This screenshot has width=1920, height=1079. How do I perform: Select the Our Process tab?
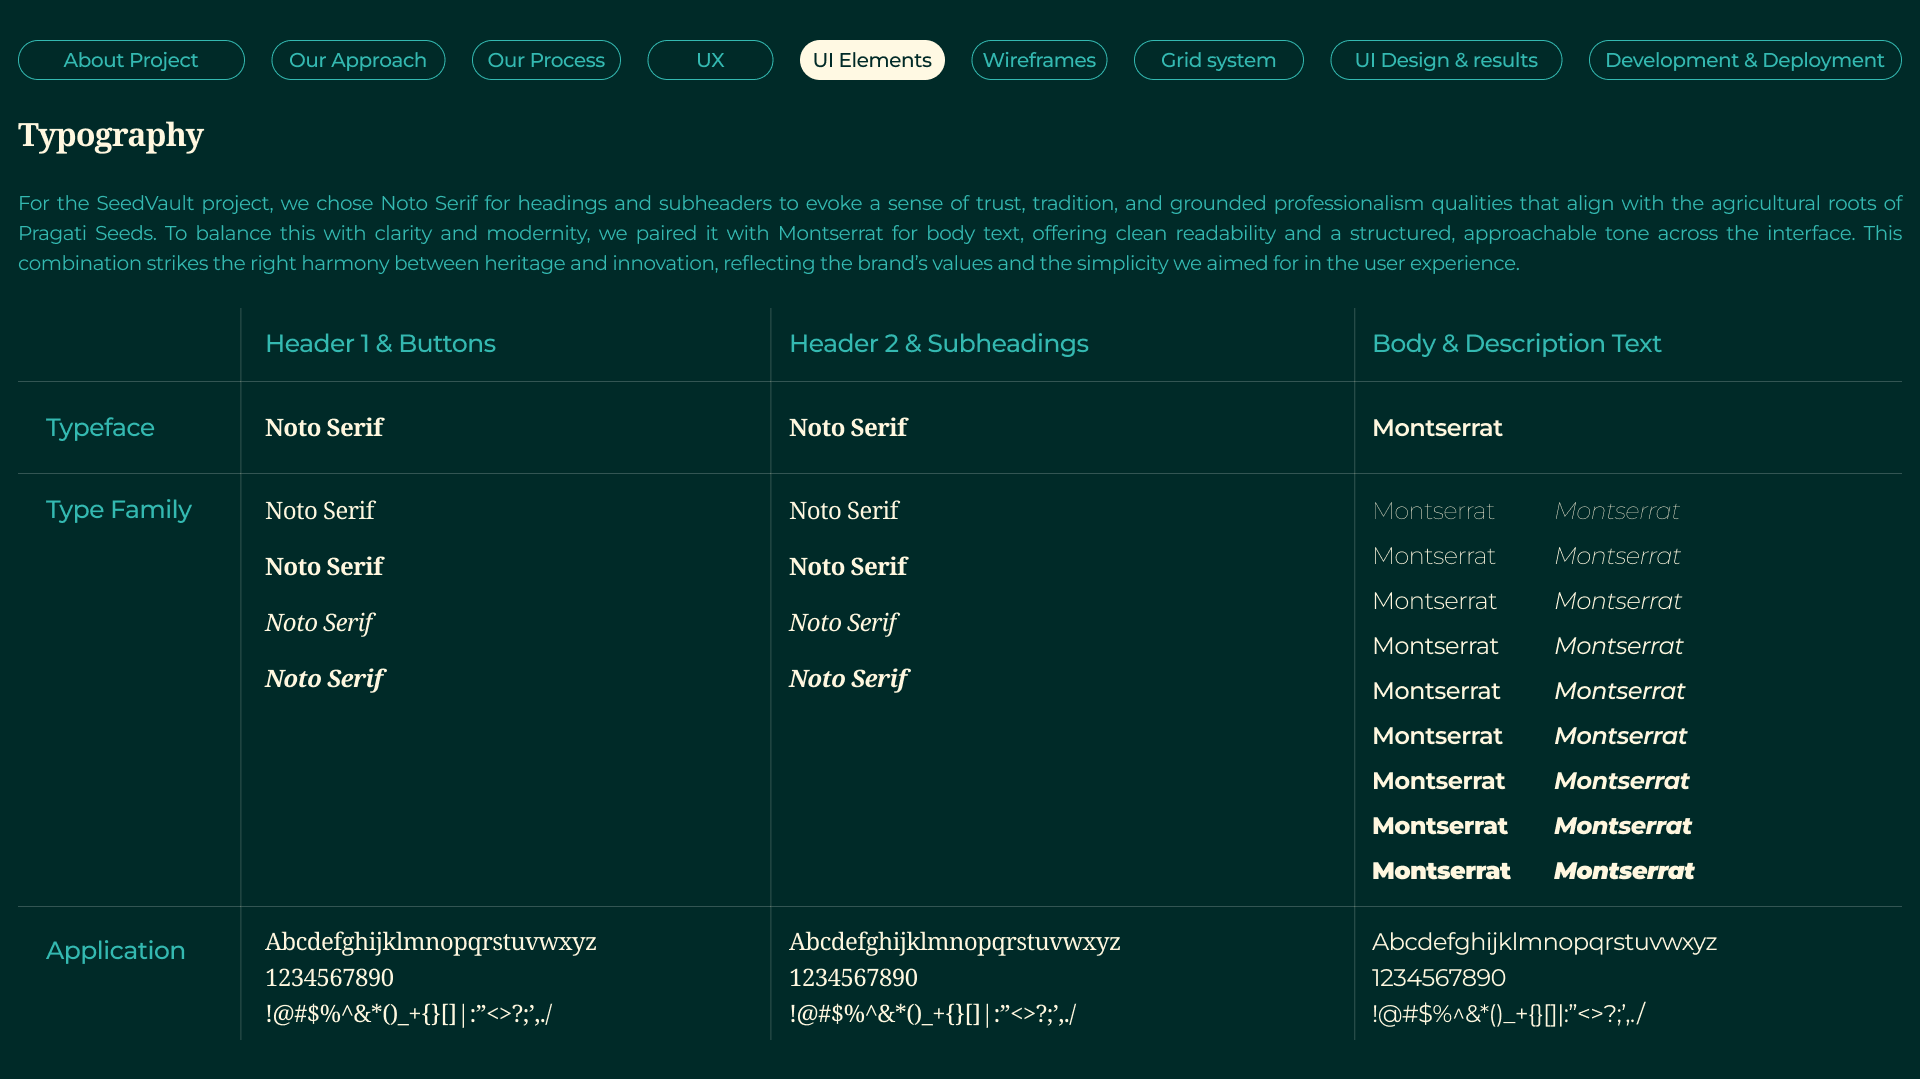(546, 60)
